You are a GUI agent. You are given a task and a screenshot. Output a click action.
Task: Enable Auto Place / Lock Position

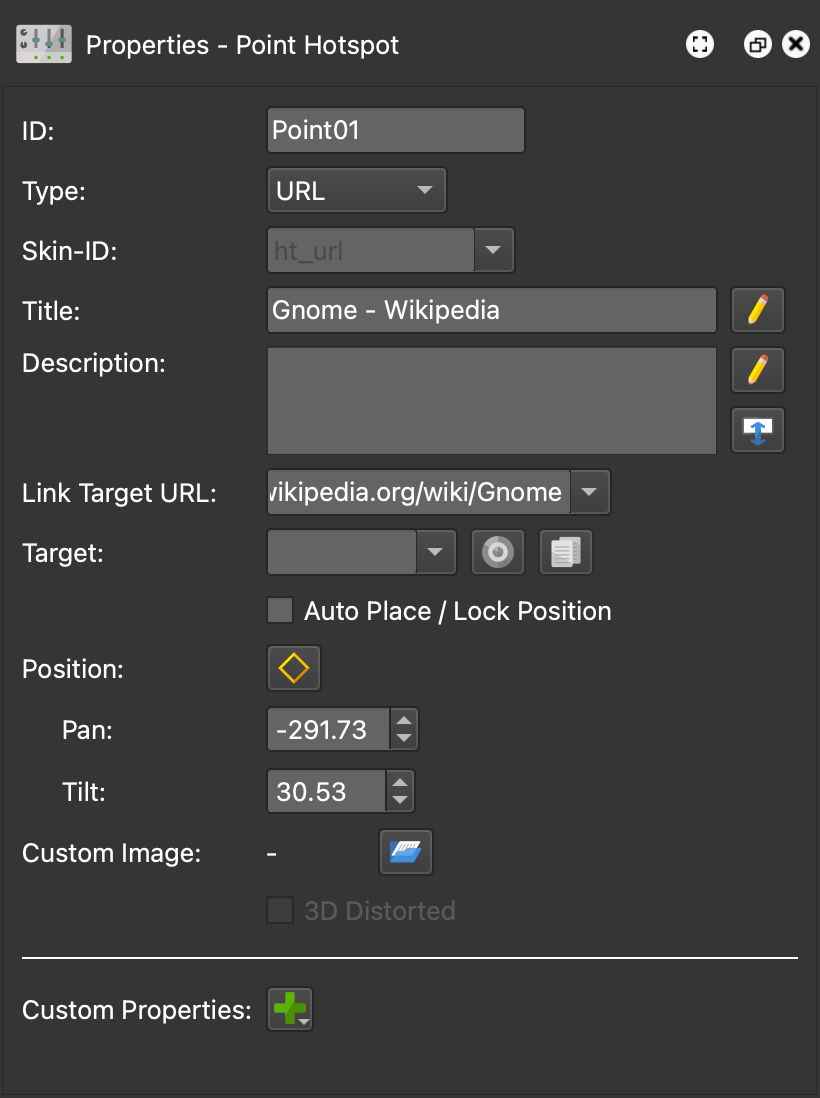tap(280, 610)
